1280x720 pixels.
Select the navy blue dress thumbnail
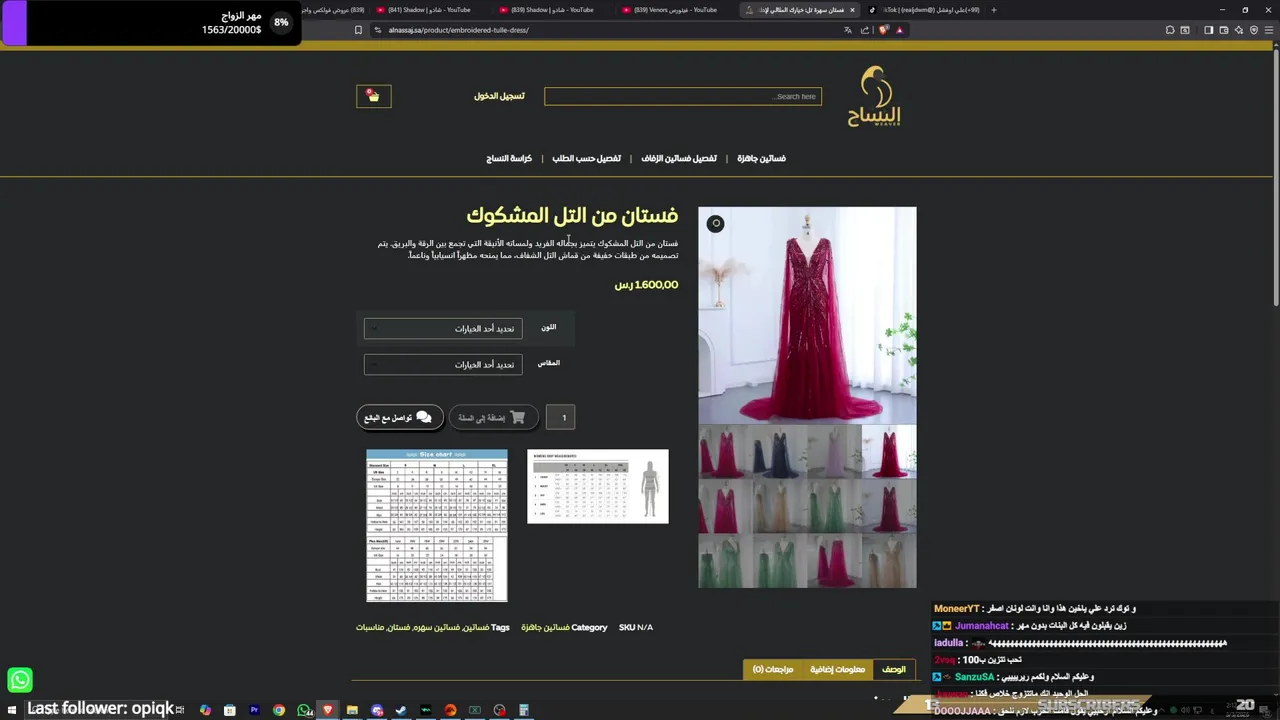tap(779, 452)
